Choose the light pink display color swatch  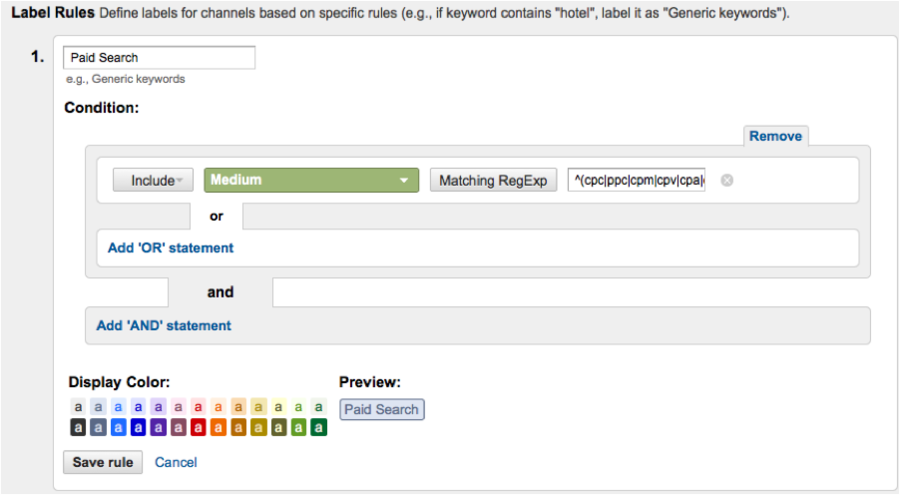(x=178, y=407)
